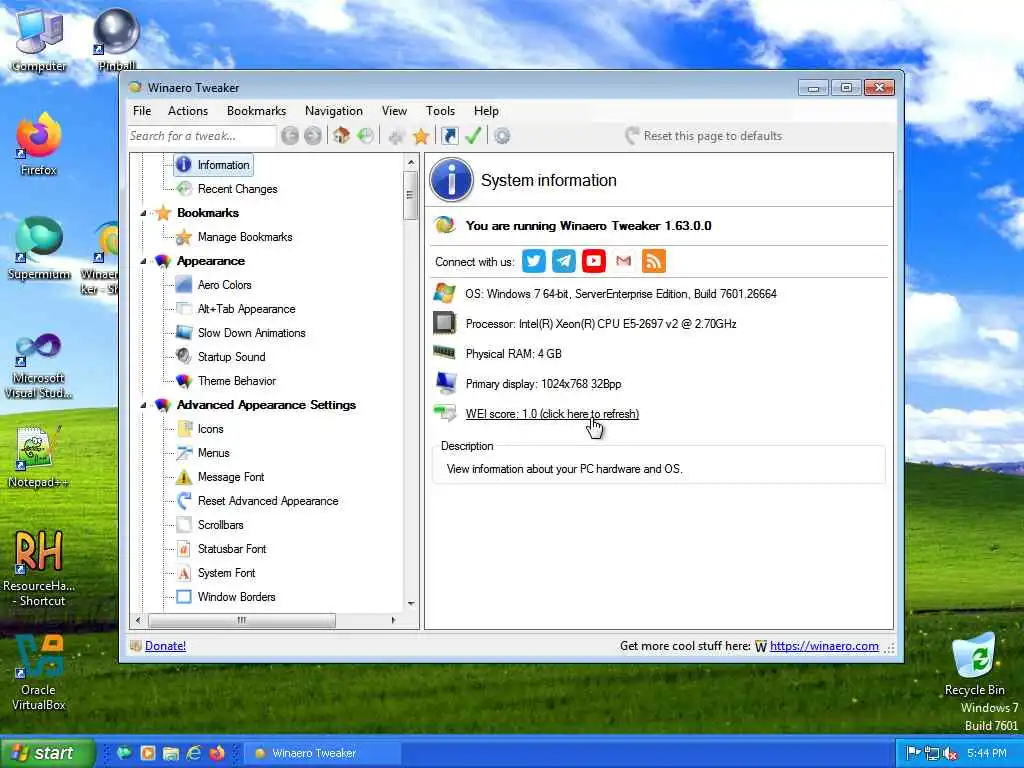The image size is (1024, 768).
Task: Click the grayed Back navigation arrow
Action: (x=290, y=136)
